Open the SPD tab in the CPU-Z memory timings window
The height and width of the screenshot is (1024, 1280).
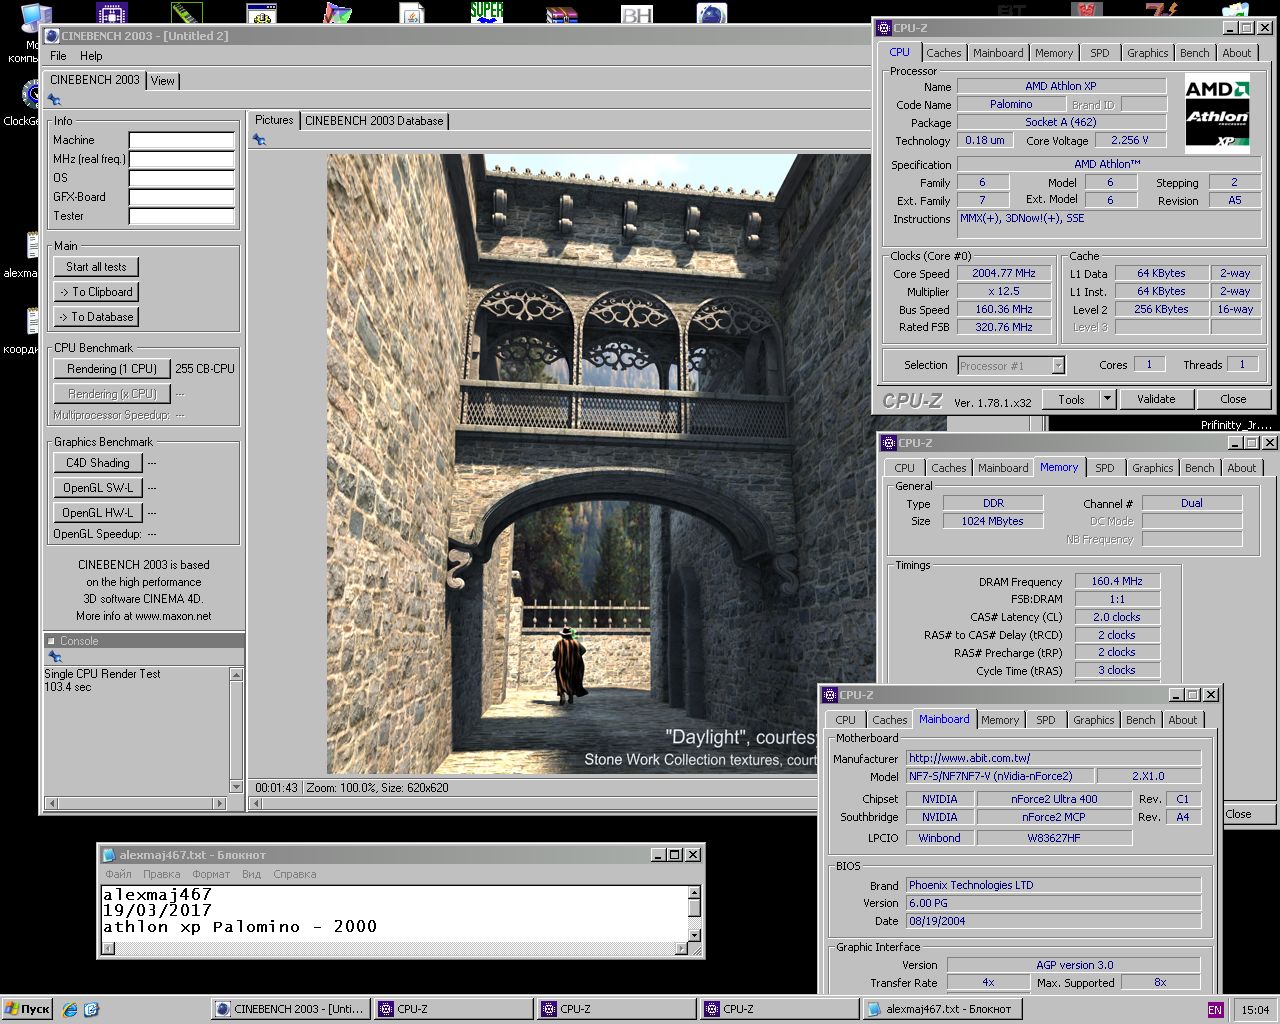pyautogui.click(x=1105, y=468)
